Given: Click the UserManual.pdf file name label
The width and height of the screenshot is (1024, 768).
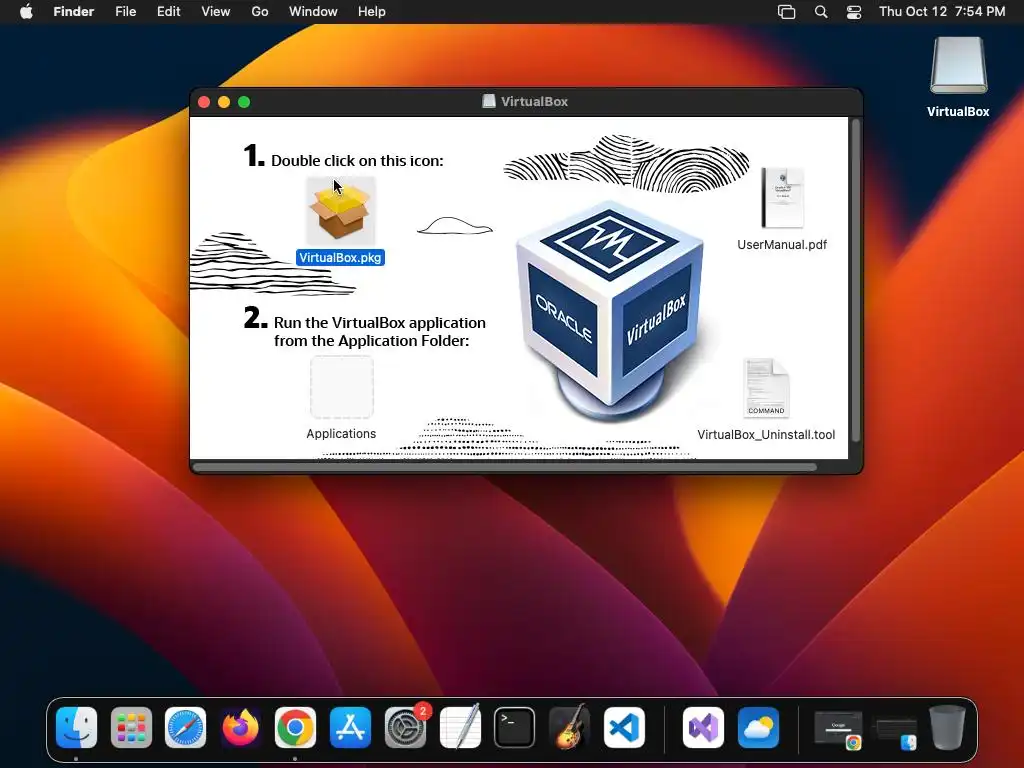Looking at the screenshot, I should tap(782, 245).
